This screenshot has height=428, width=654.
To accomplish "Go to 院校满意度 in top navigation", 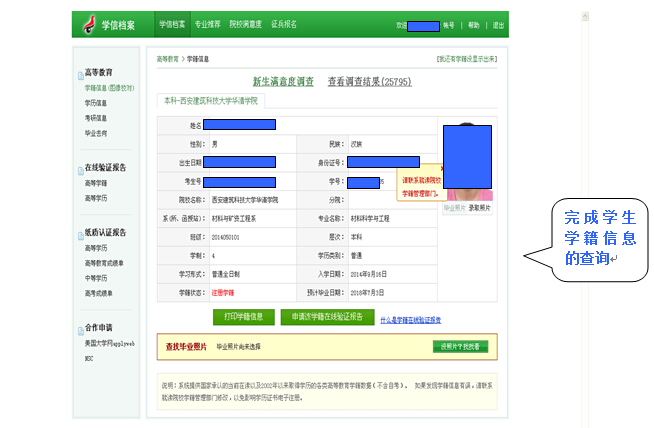I will click(x=246, y=24).
